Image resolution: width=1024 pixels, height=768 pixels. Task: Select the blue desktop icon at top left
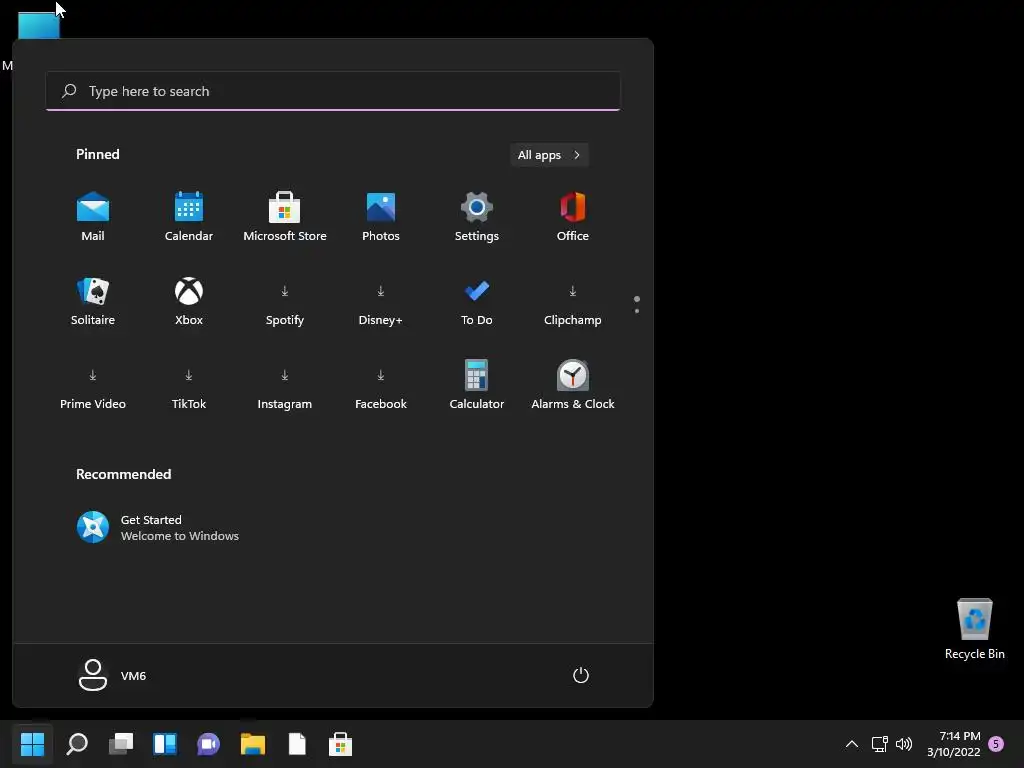coord(39,25)
